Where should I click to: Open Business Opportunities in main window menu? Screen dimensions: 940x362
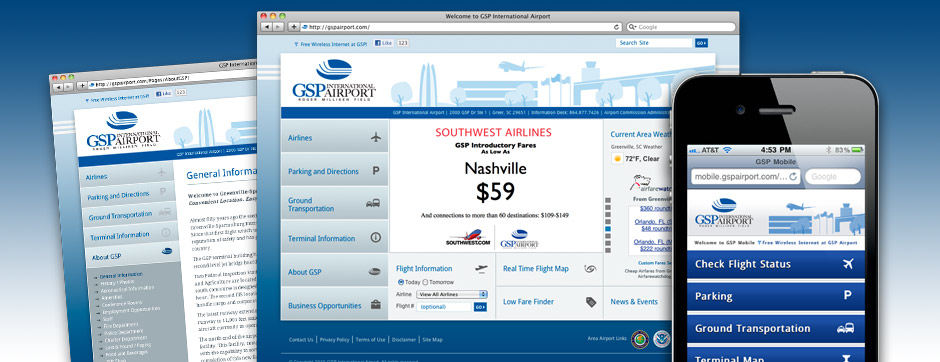[335, 305]
